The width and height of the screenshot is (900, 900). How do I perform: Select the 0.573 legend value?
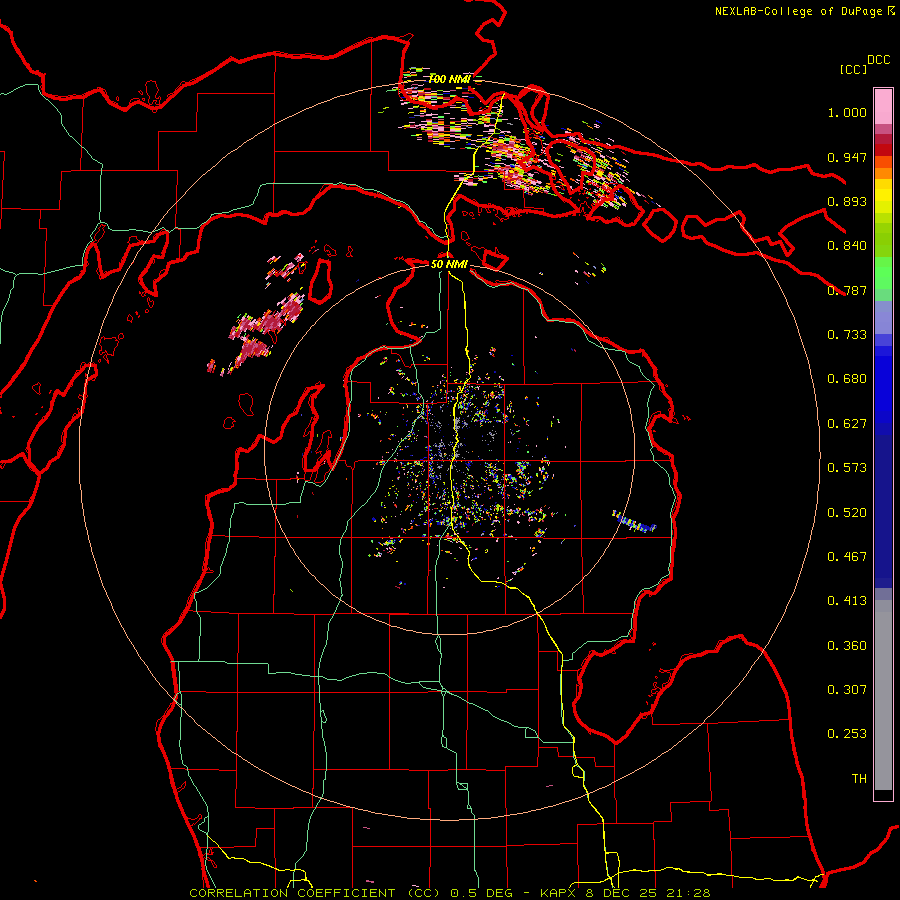(x=847, y=468)
